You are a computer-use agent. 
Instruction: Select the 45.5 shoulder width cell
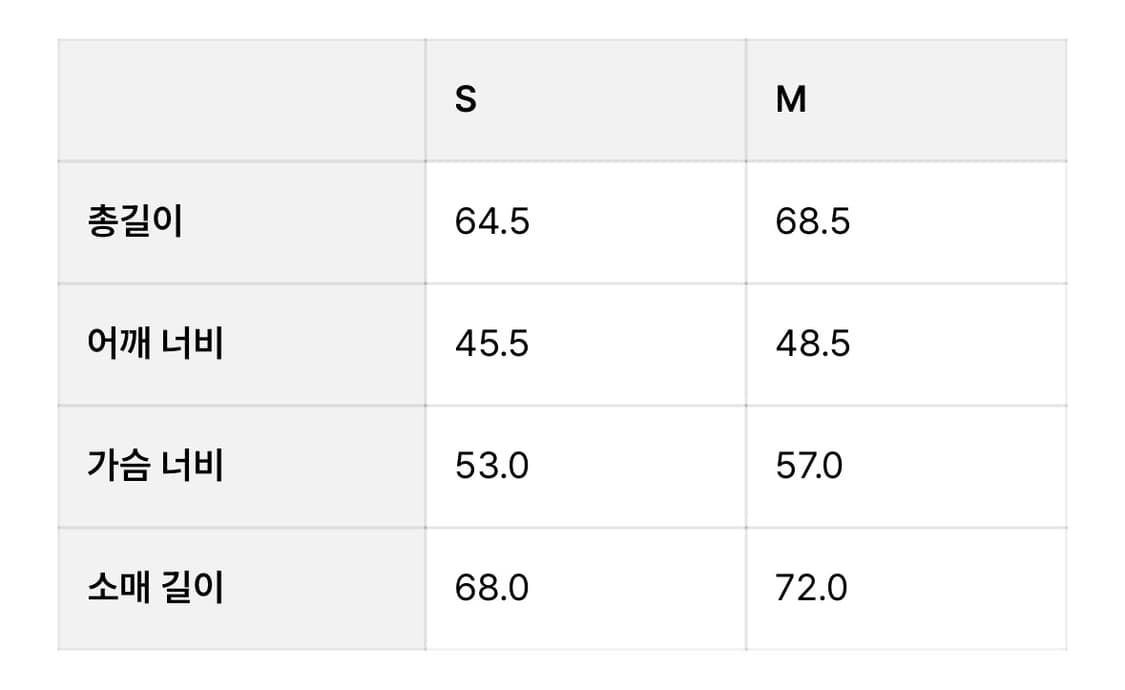[x=492, y=344]
